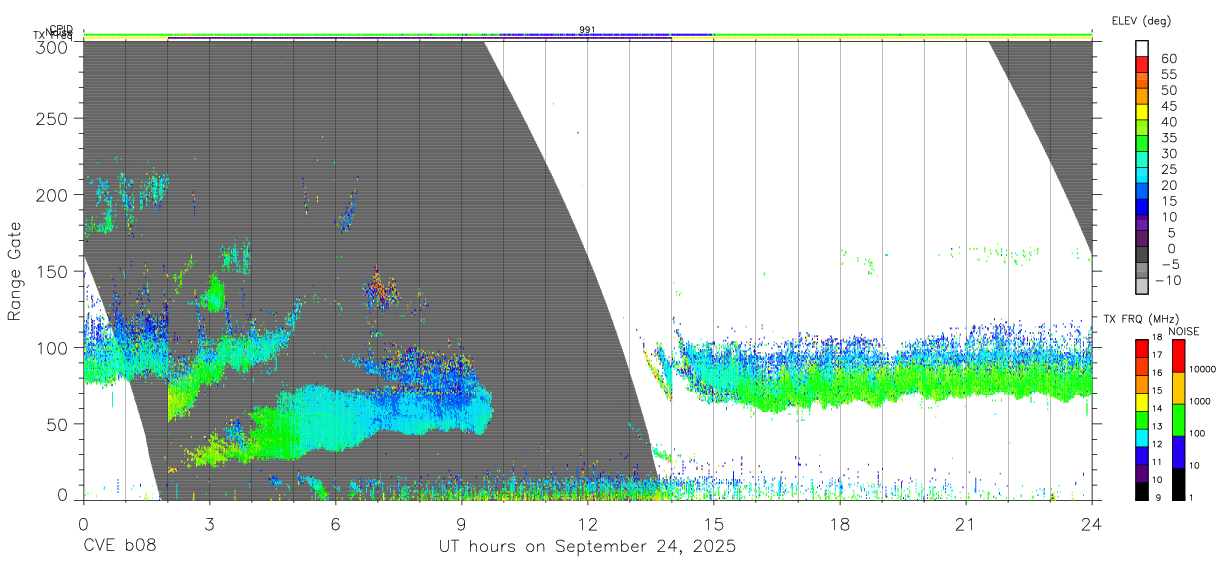1228x567 pixels.
Task: Click the yellow segment of the ELEV color bar
Action: (x=1142, y=113)
